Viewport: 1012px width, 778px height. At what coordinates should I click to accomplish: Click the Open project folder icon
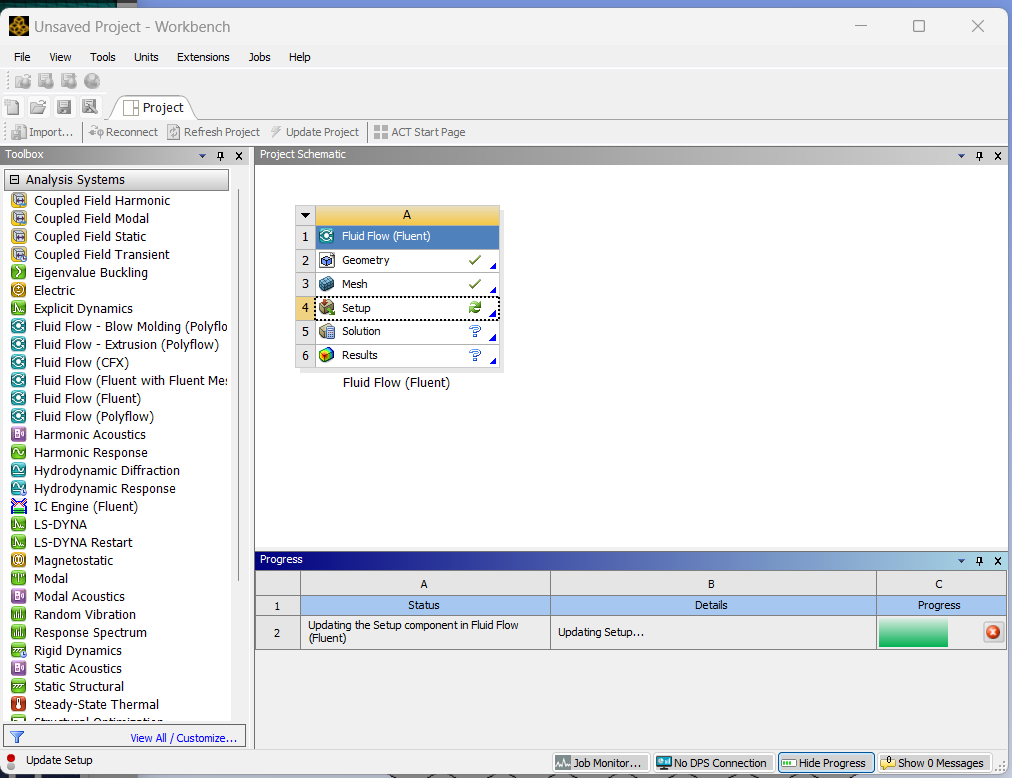pos(38,107)
